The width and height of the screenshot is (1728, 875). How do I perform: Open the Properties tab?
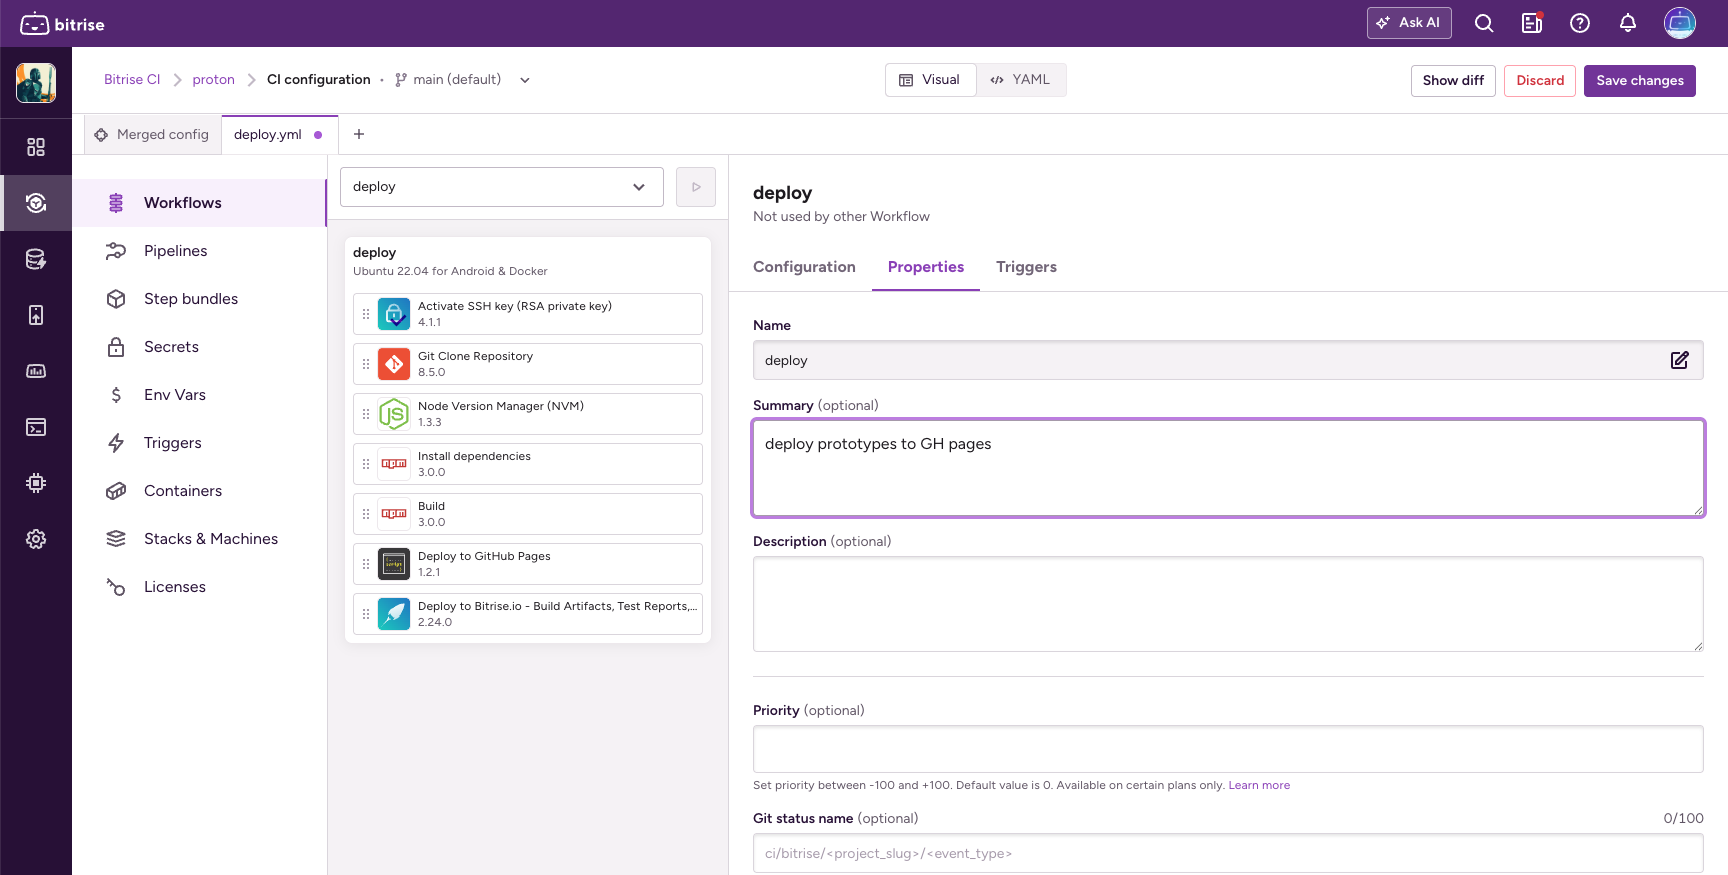pos(926,267)
